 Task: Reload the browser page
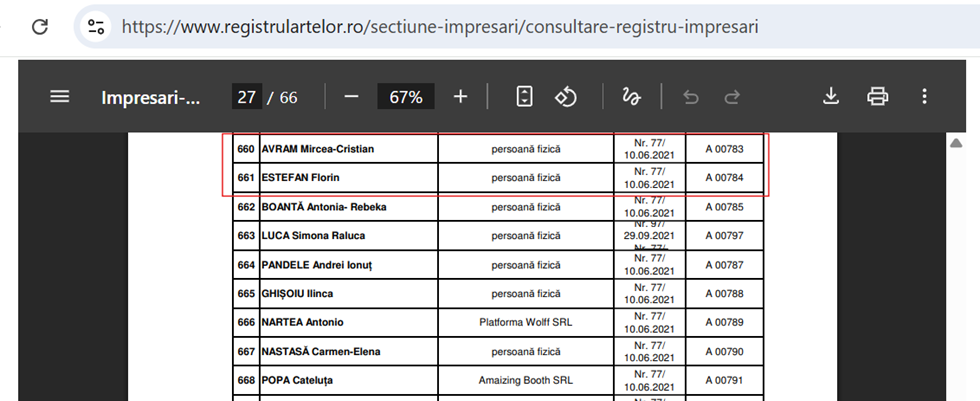pyautogui.click(x=40, y=26)
